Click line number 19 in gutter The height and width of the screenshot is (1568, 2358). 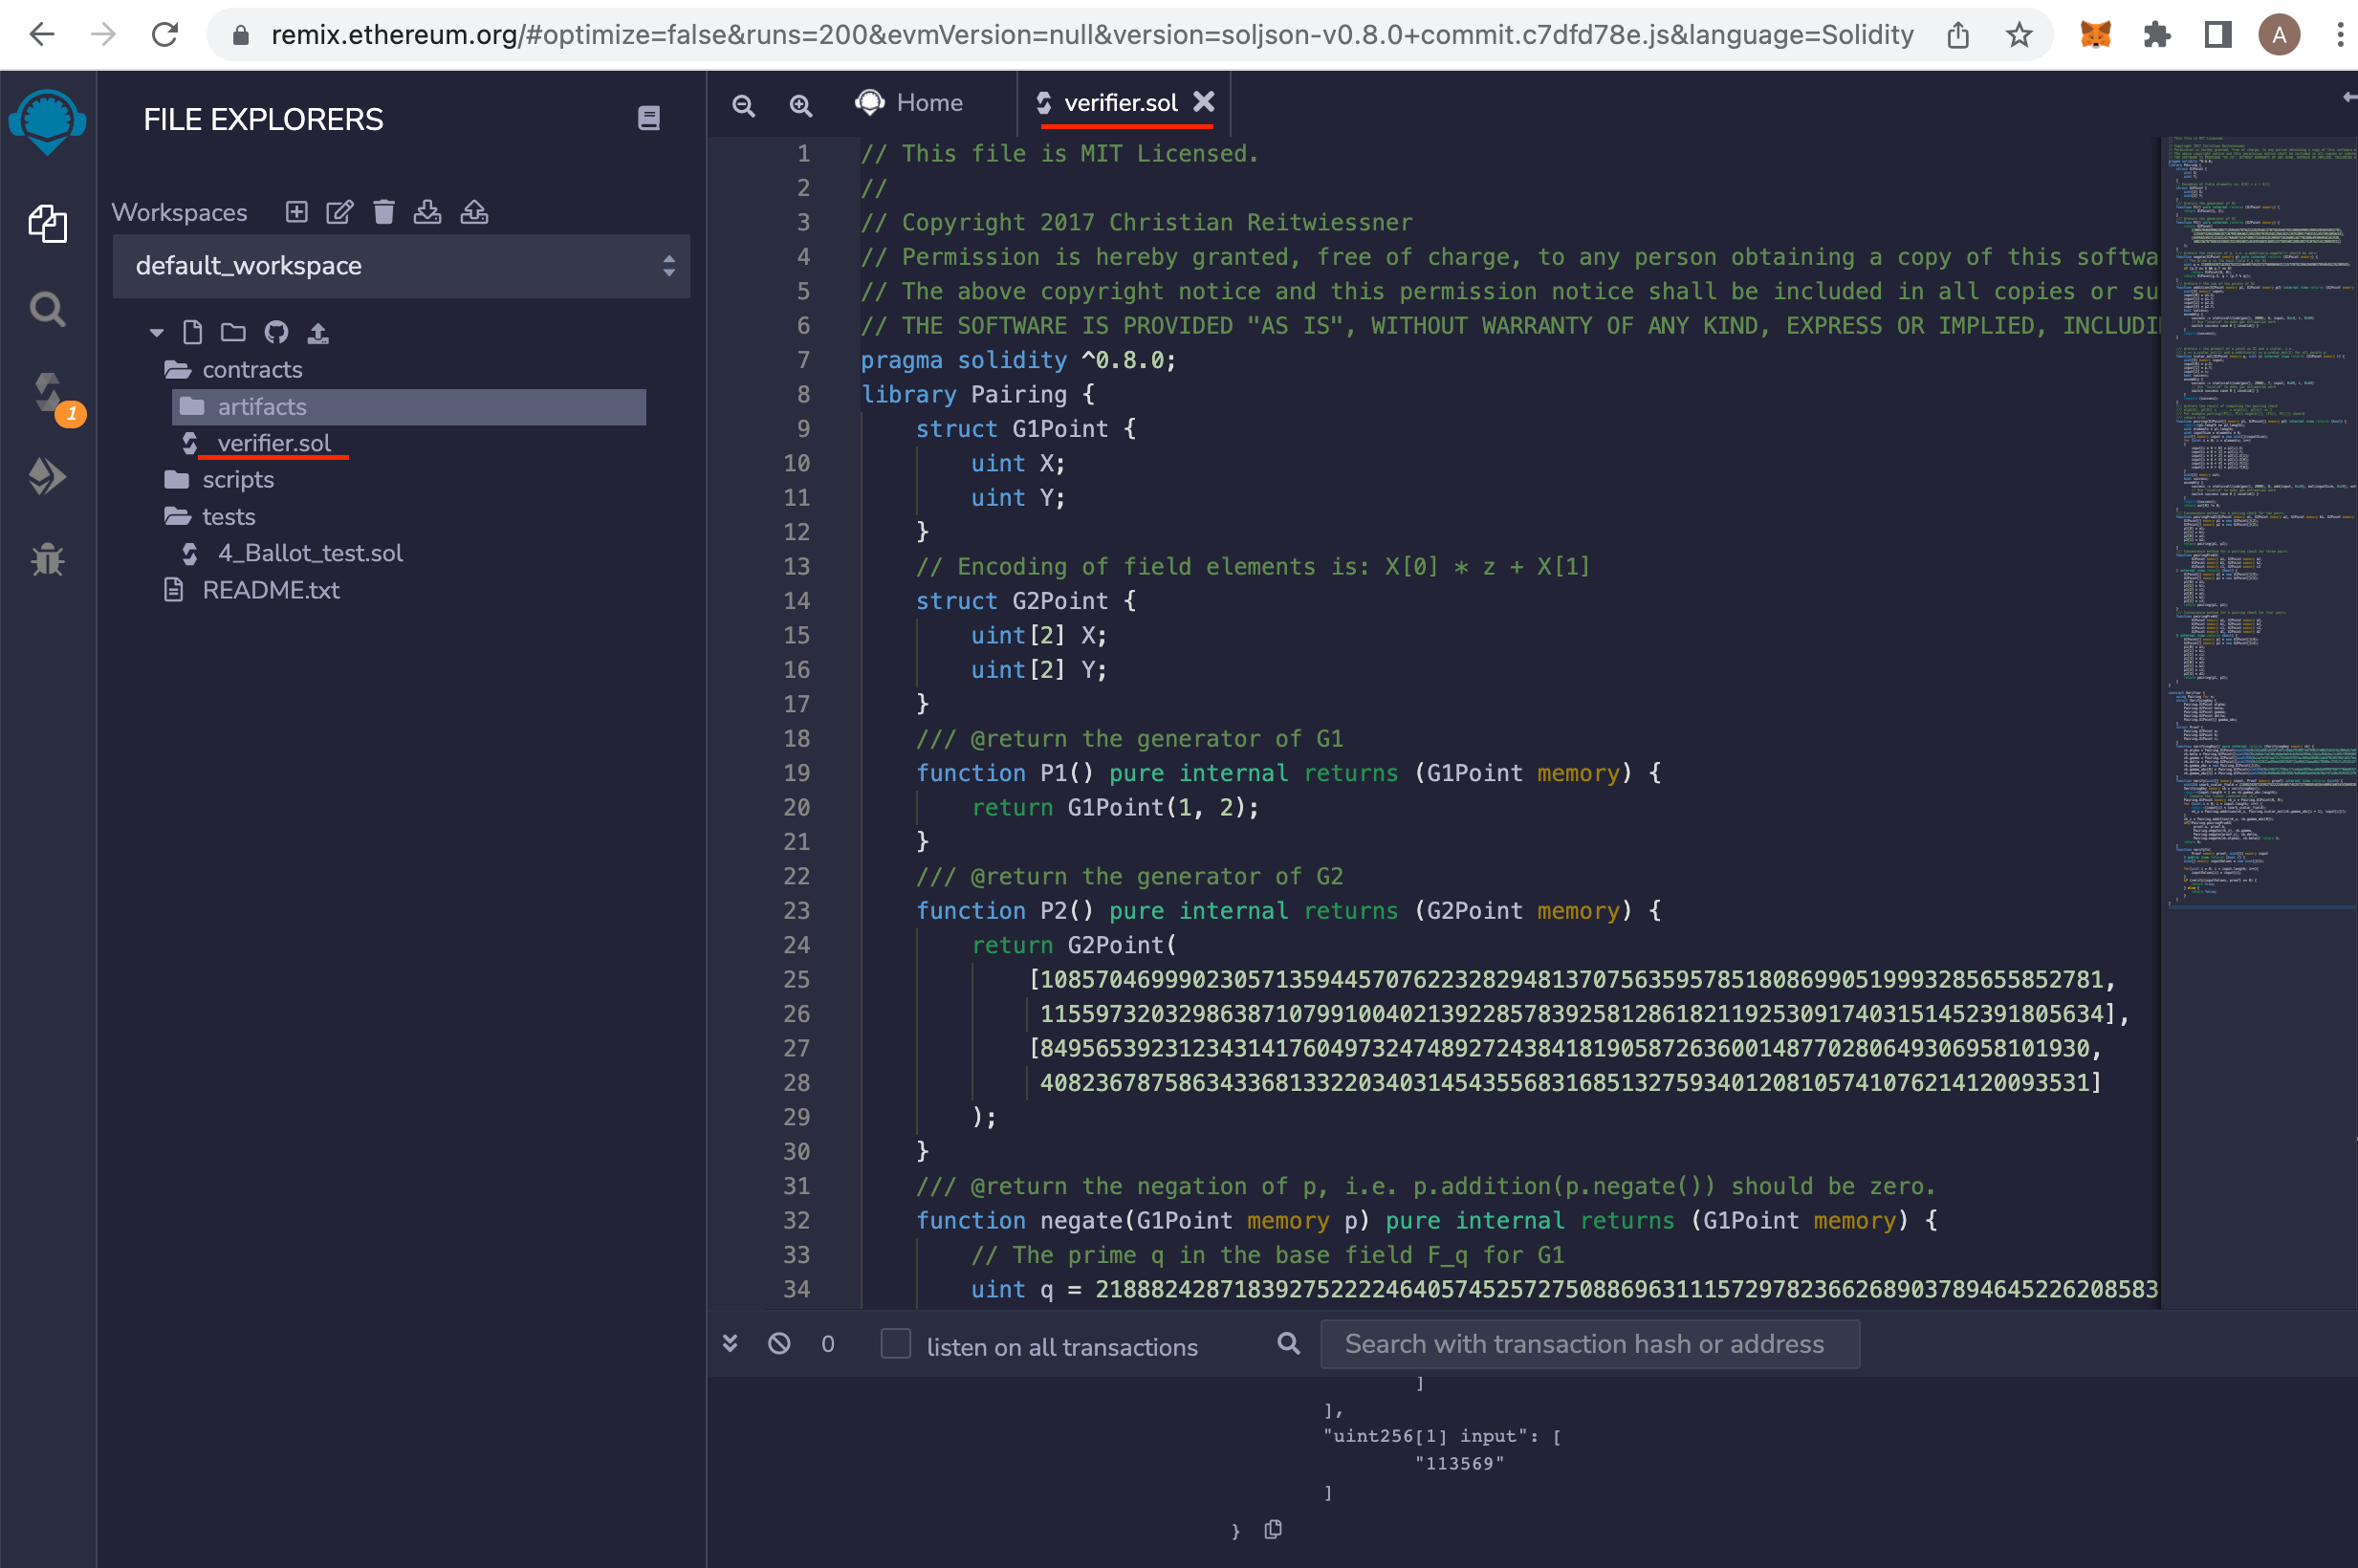point(796,773)
